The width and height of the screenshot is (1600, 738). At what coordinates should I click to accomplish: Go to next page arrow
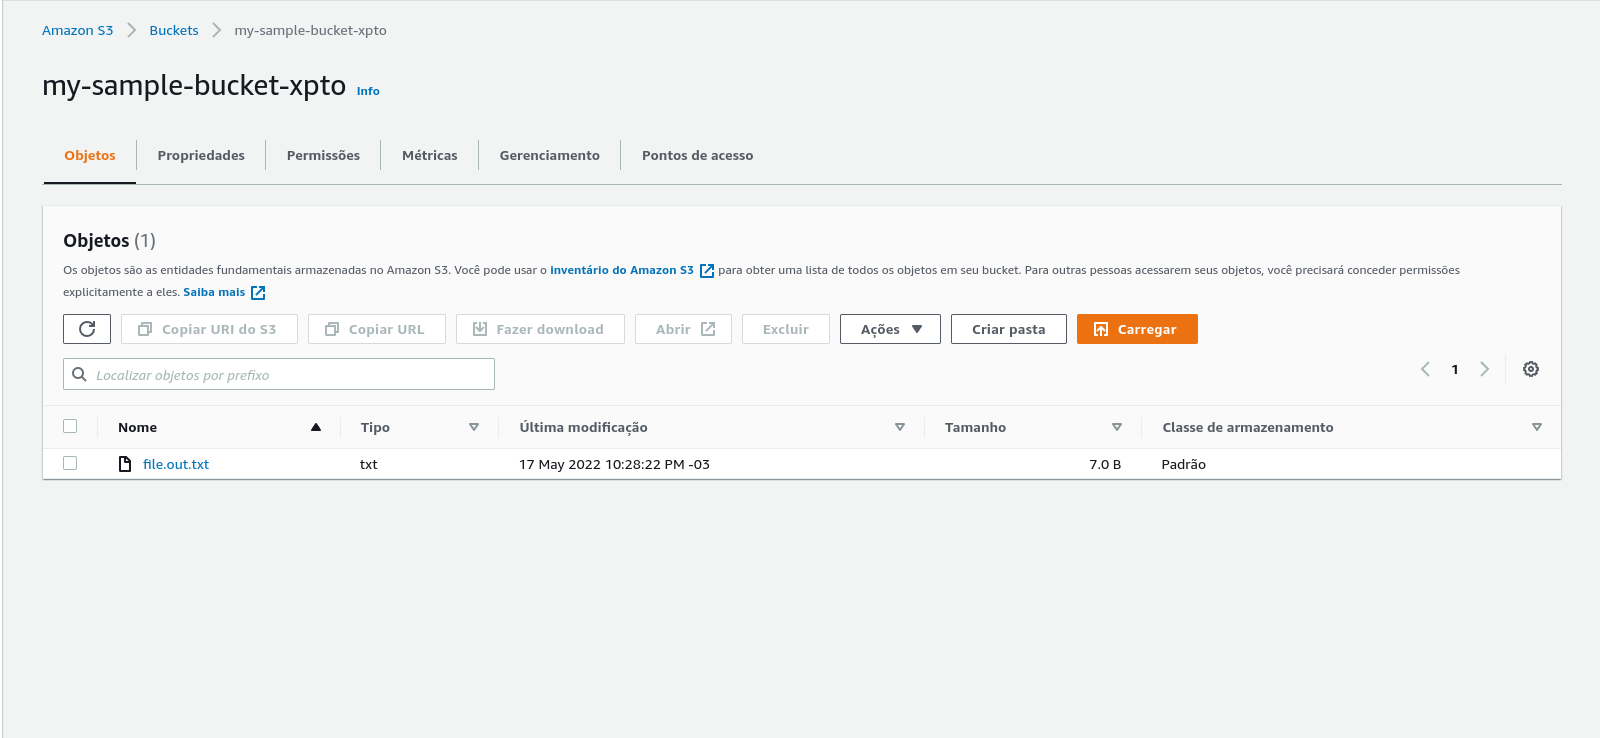point(1485,369)
